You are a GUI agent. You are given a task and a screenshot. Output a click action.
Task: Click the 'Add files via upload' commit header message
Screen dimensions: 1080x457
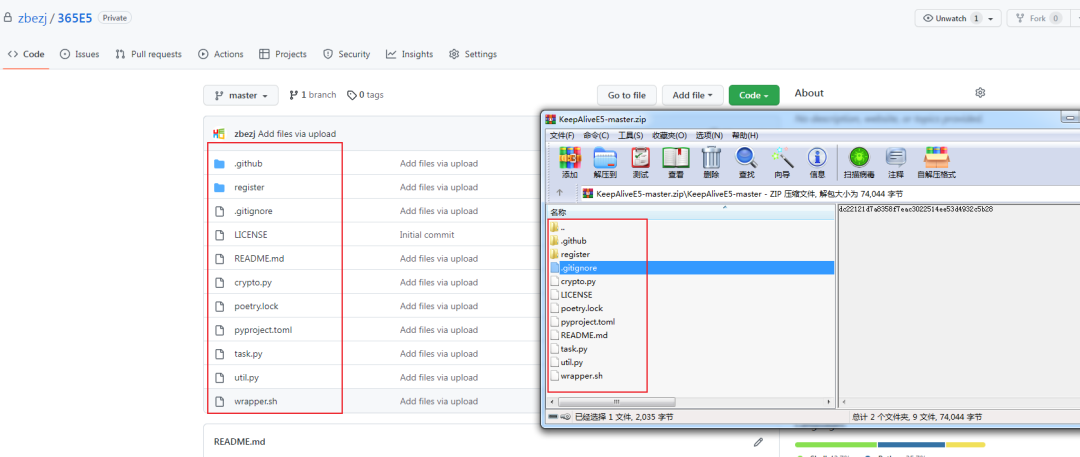click(x=297, y=134)
